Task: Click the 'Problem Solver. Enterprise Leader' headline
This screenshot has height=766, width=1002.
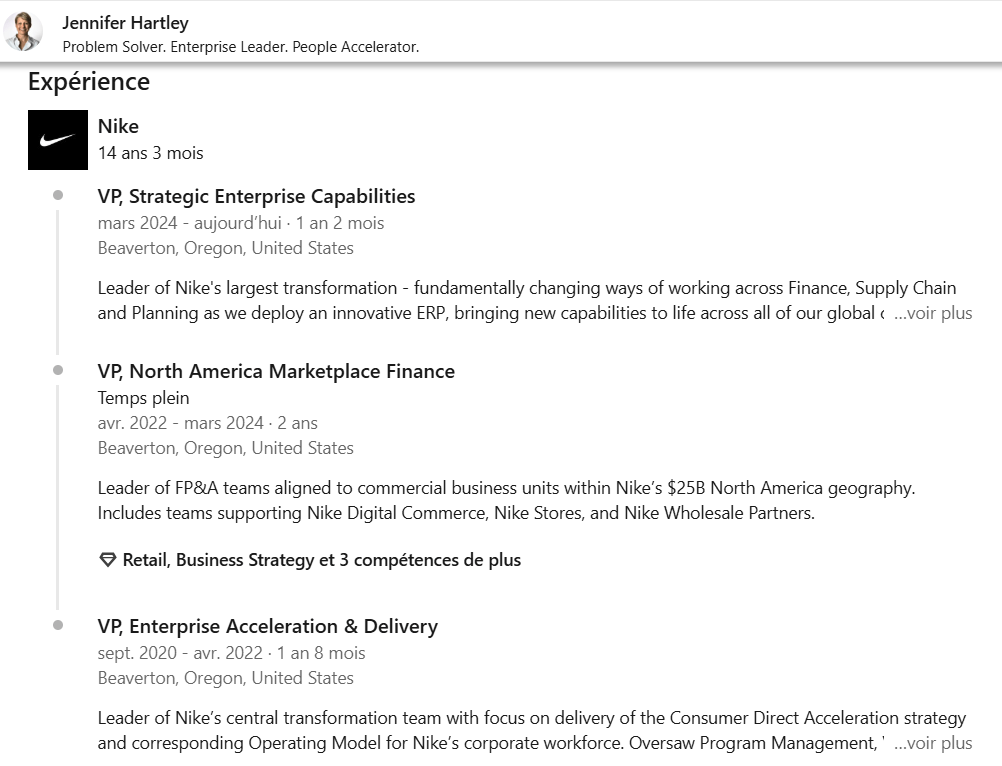Action: (x=240, y=47)
